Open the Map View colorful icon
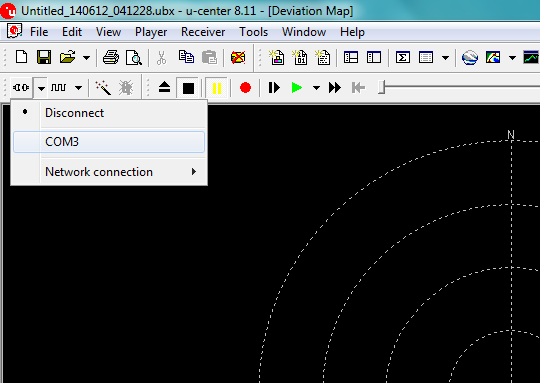This screenshot has width=540, height=383. (x=493, y=57)
